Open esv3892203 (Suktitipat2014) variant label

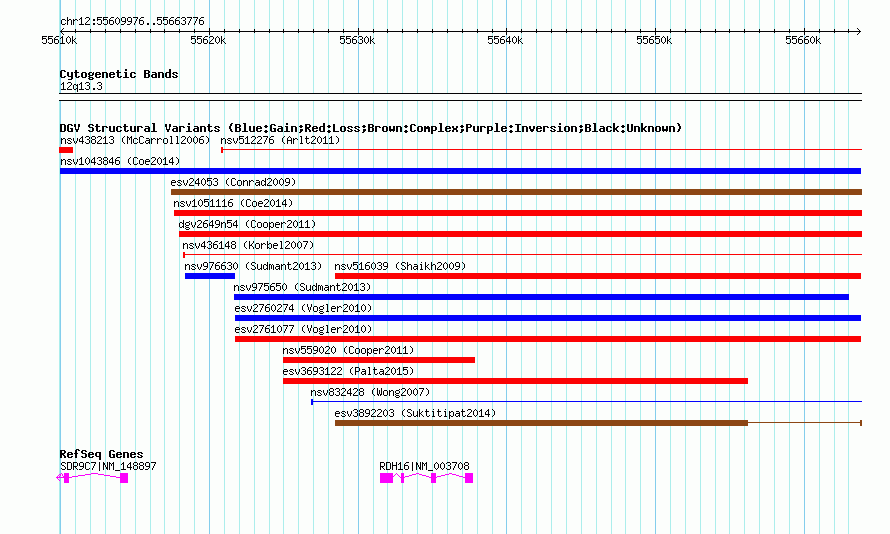tap(415, 413)
